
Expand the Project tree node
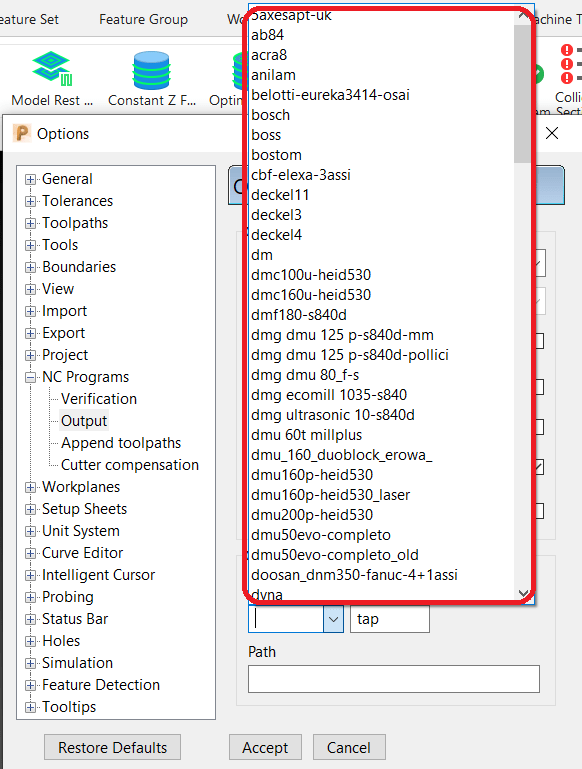pyautogui.click(x=30, y=355)
